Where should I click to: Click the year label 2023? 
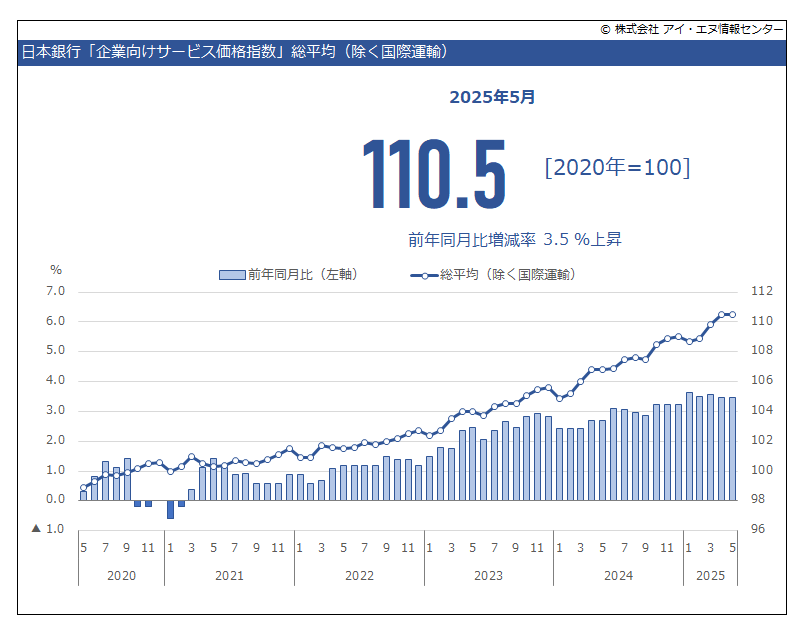(488, 576)
